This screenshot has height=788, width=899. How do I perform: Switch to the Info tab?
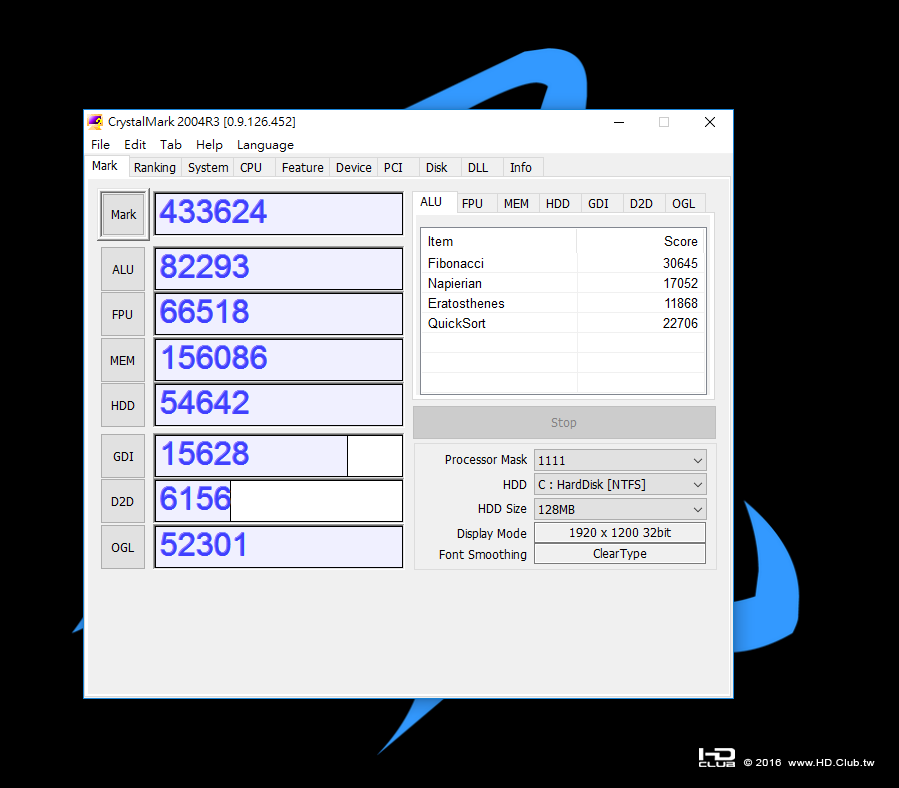pyautogui.click(x=521, y=167)
